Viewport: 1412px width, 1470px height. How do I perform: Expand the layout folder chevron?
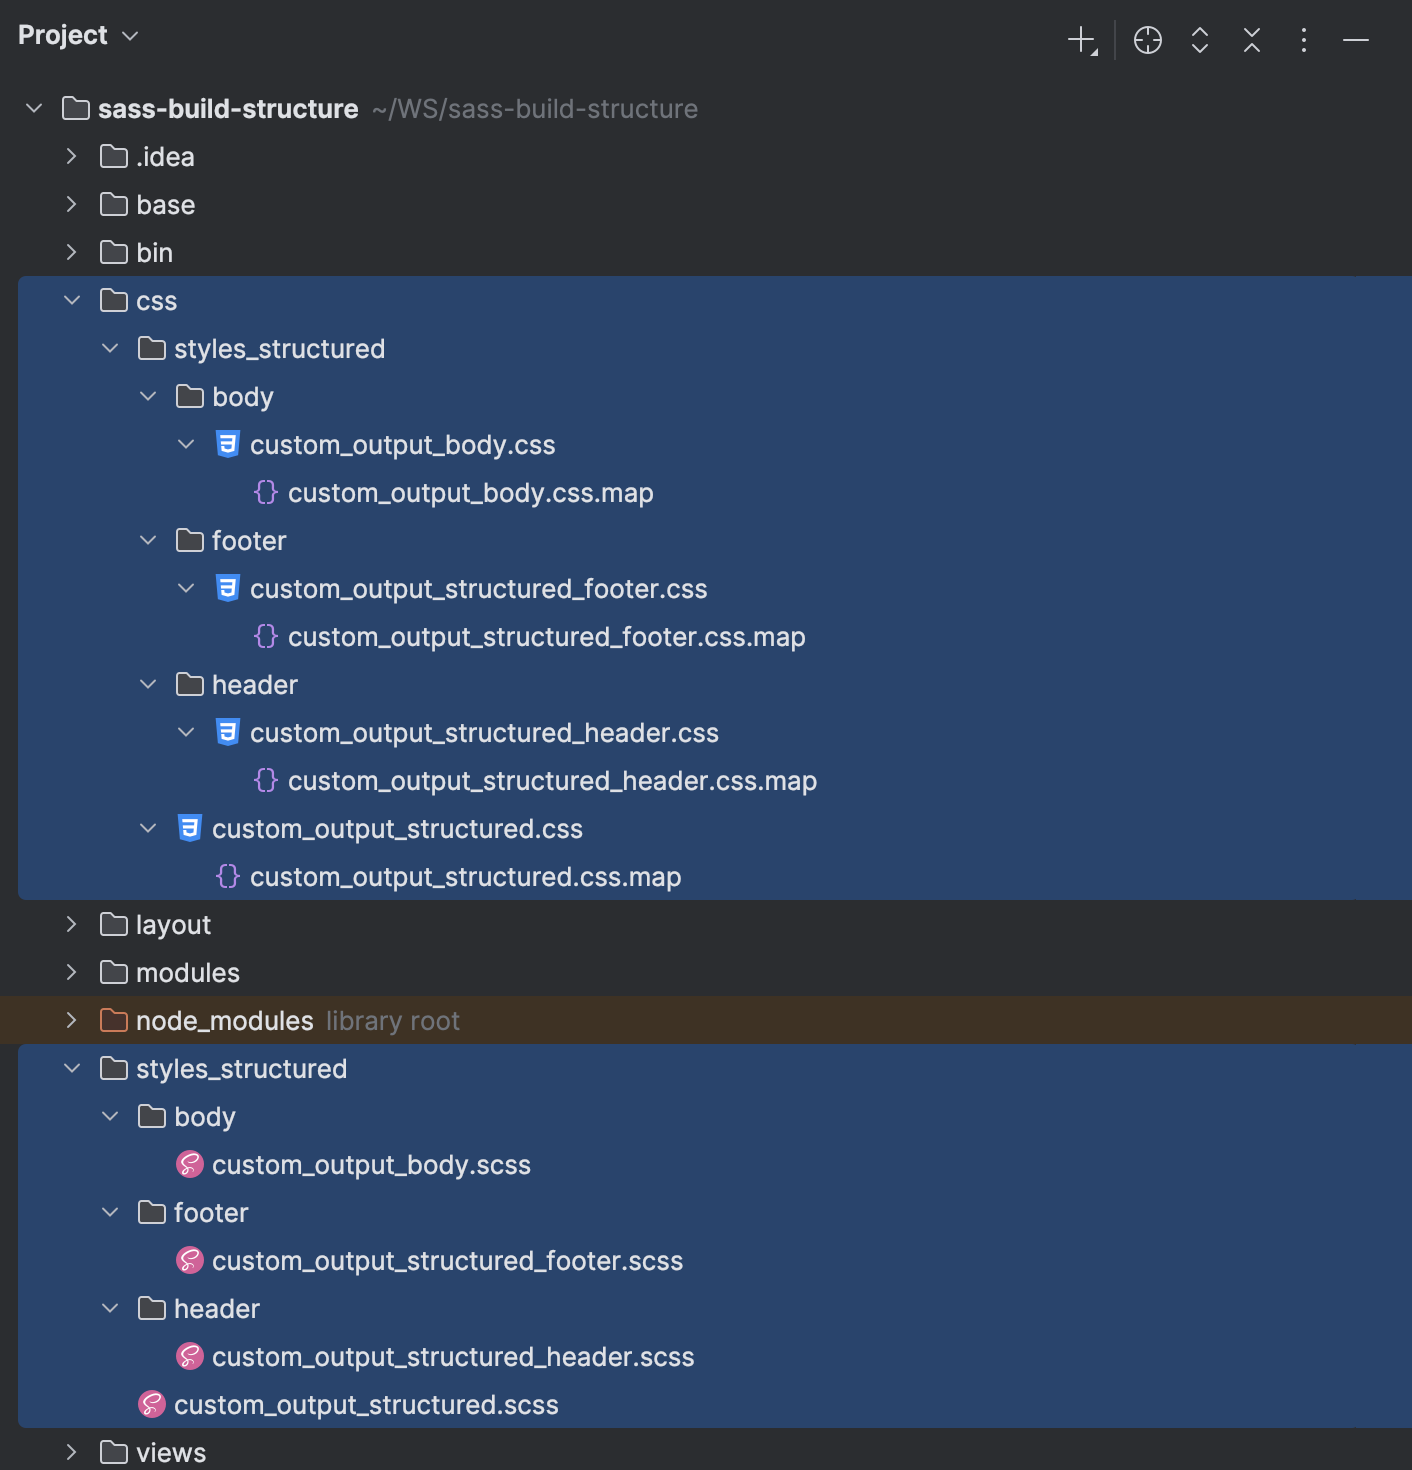coord(72,924)
